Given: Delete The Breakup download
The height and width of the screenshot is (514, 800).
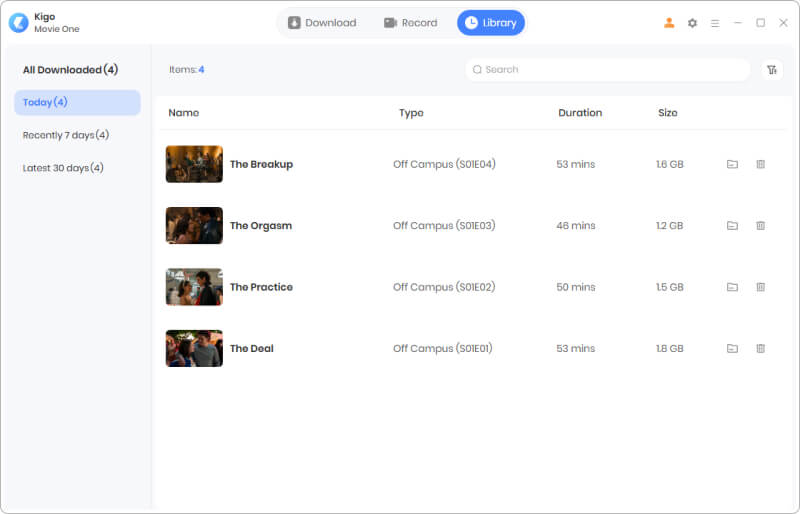Looking at the screenshot, I should (760, 164).
